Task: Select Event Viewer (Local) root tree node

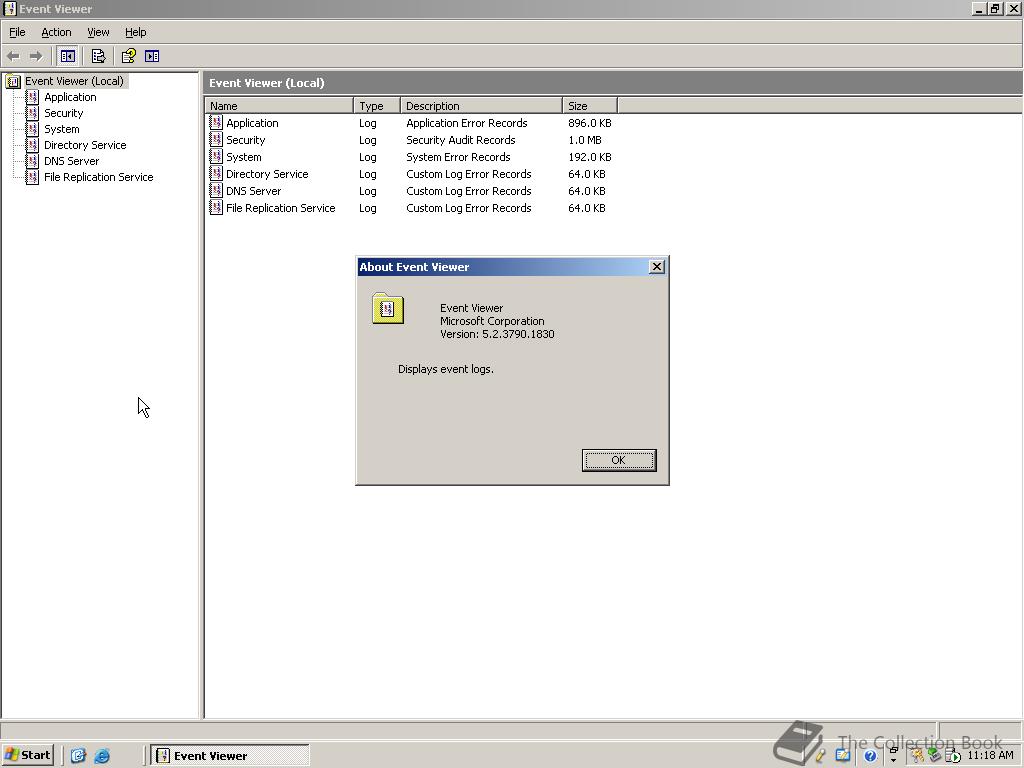Action: [x=74, y=81]
